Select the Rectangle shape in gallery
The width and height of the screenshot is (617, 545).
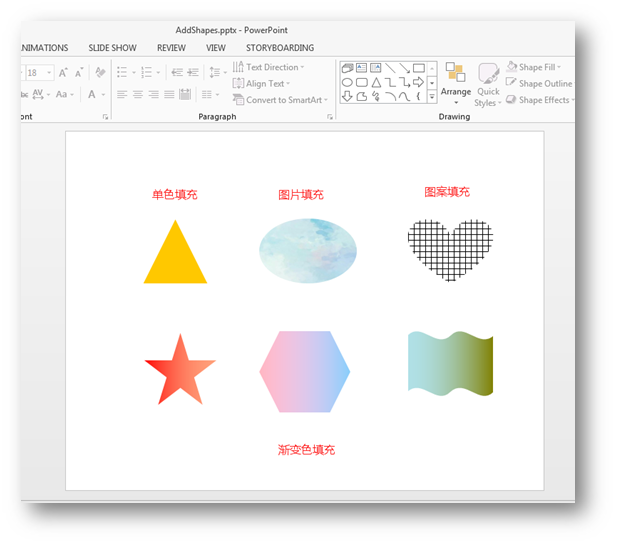pos(419,68)
